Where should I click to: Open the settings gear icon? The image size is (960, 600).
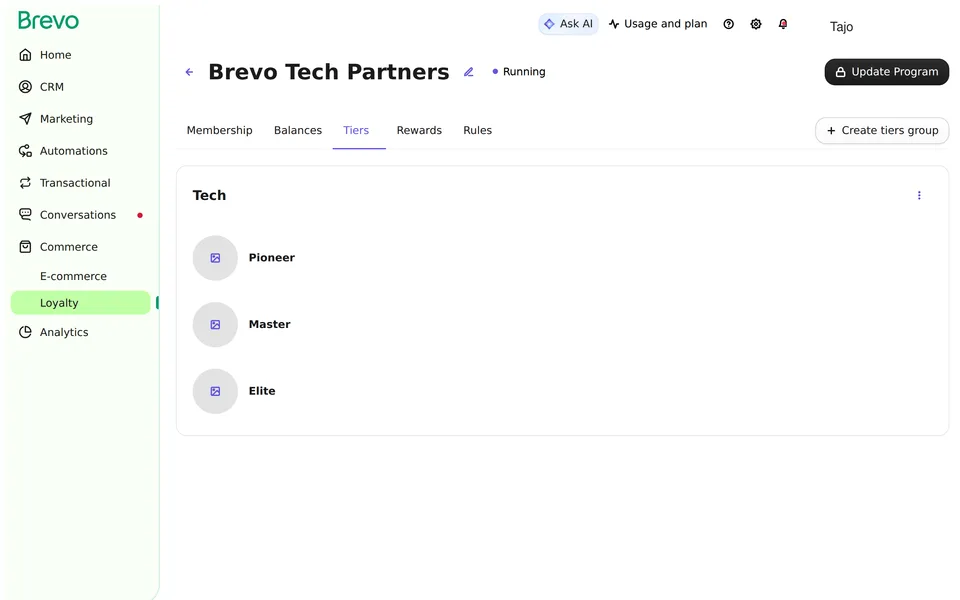pos(756,24)
